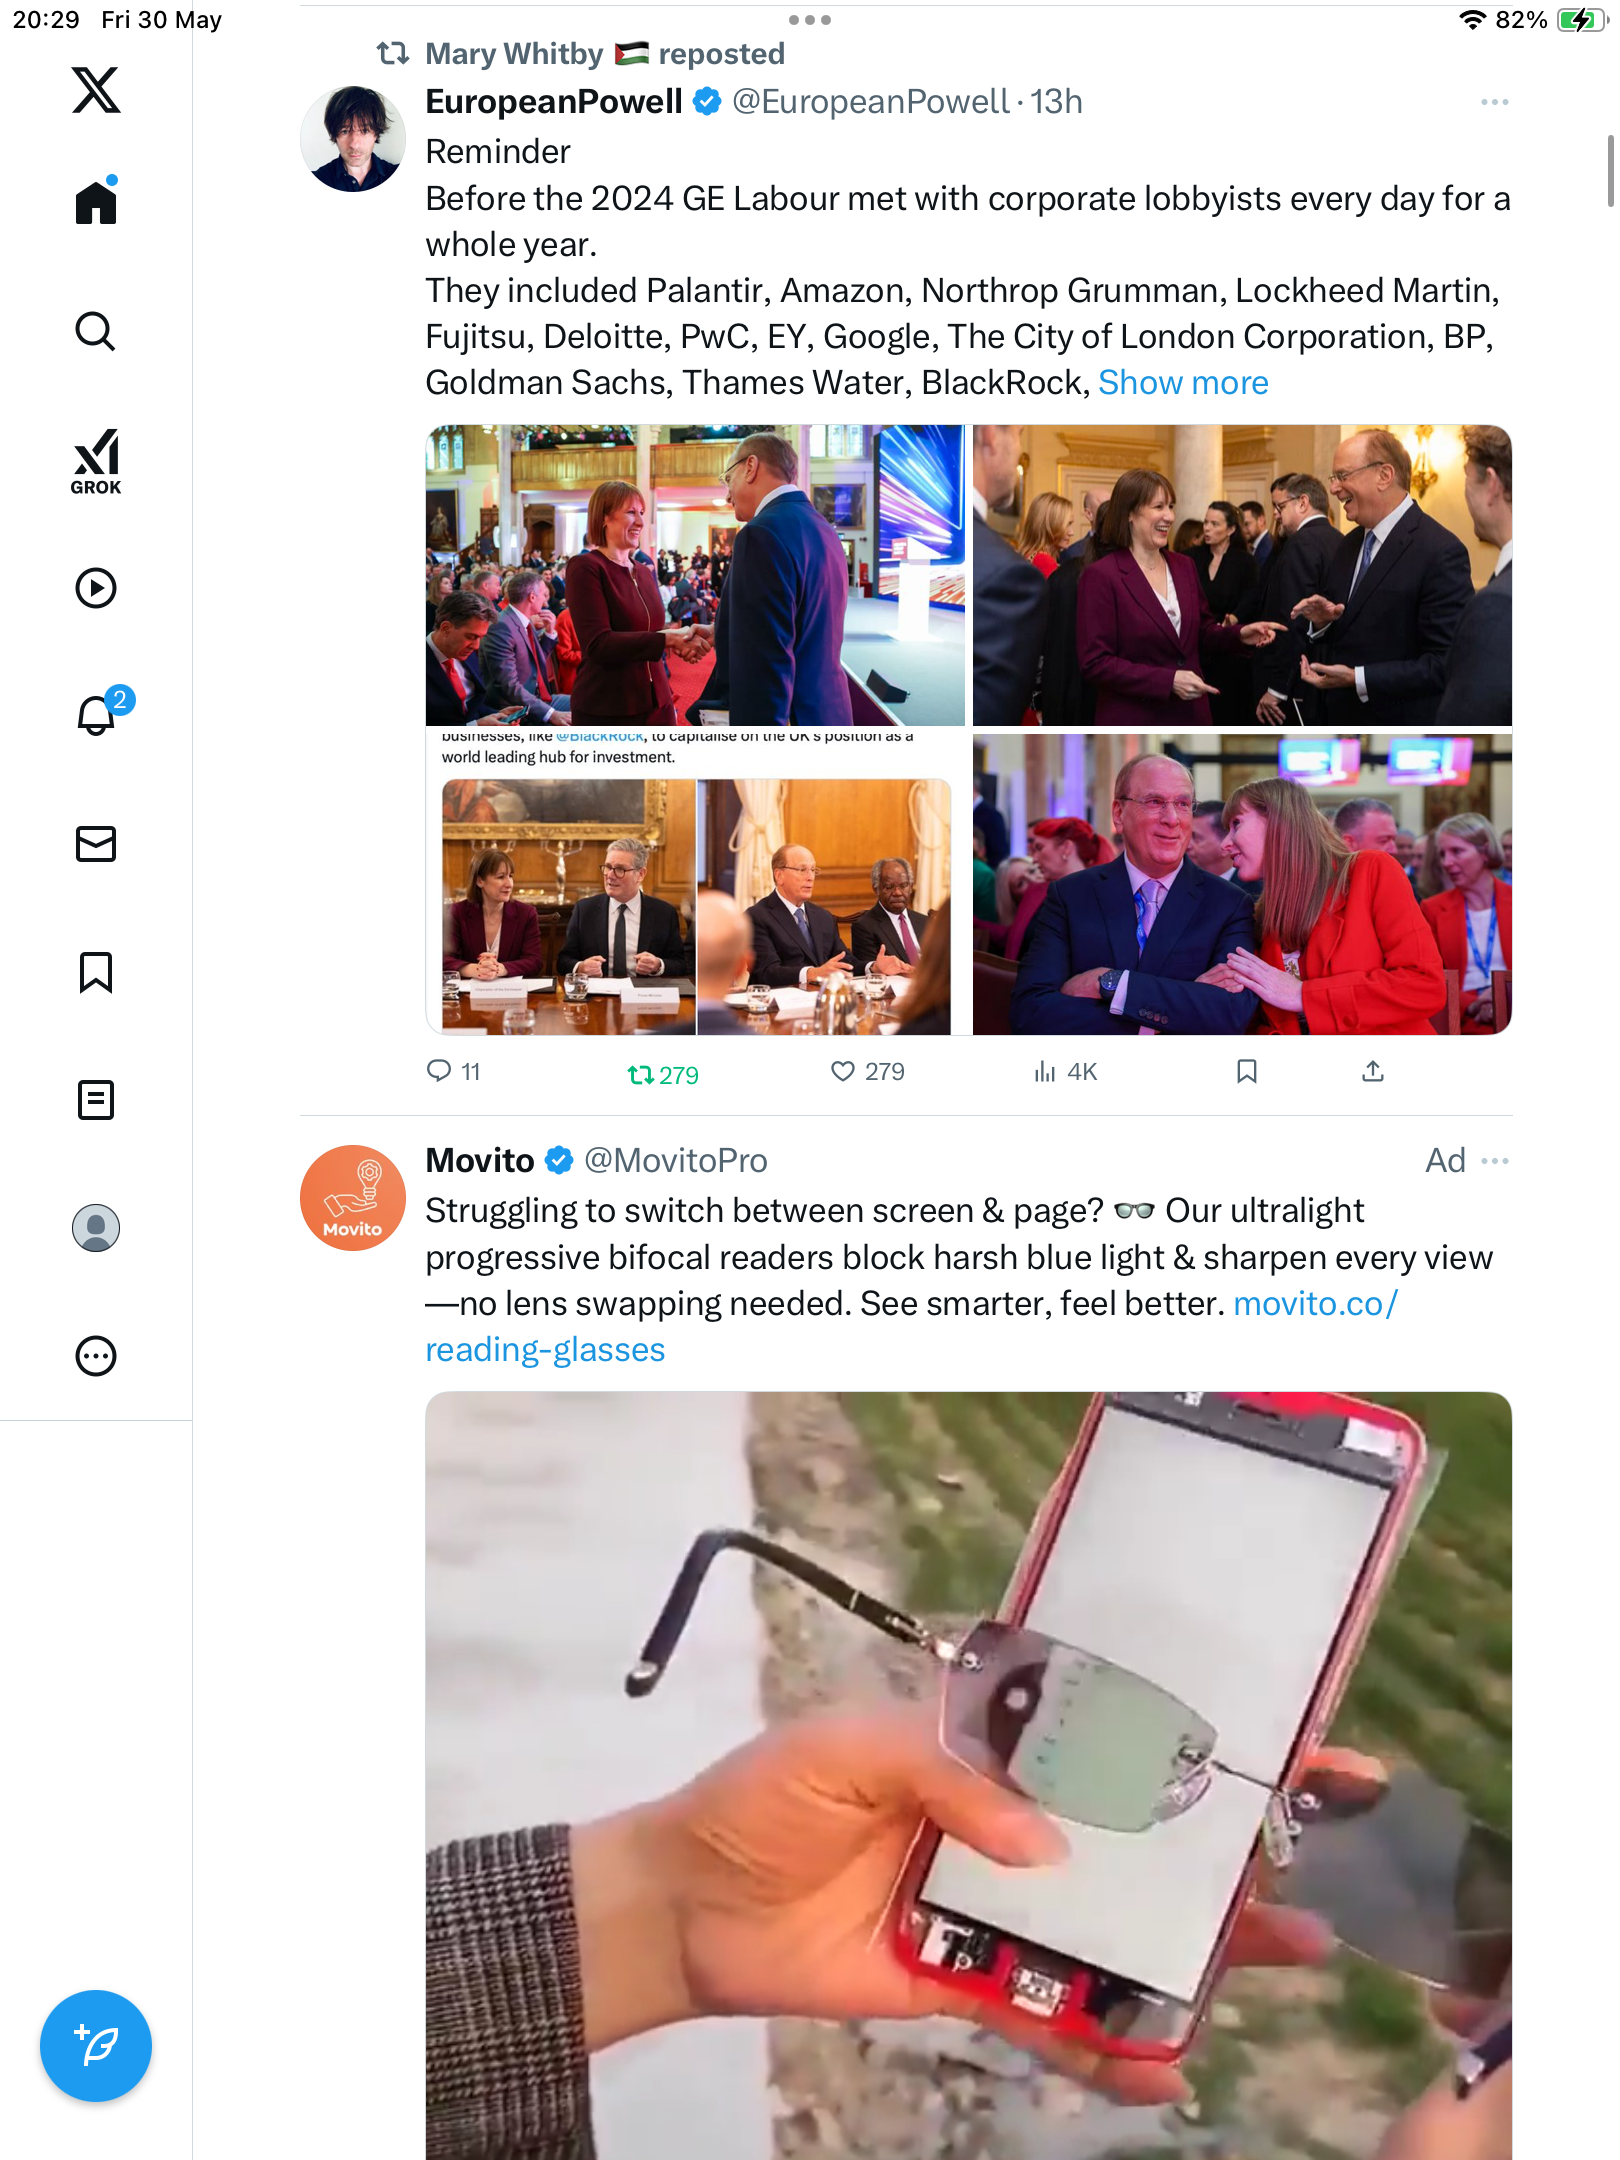Open the movito.co/reading-glasses link

[911, 1327]
